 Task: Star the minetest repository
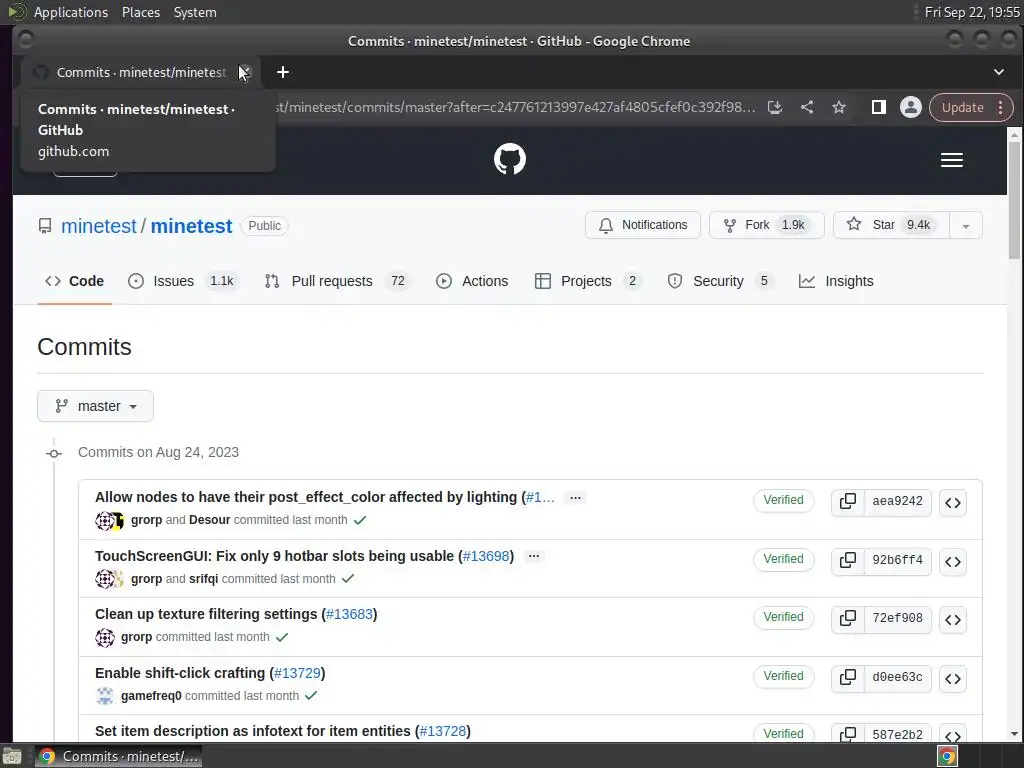point(891,225)
